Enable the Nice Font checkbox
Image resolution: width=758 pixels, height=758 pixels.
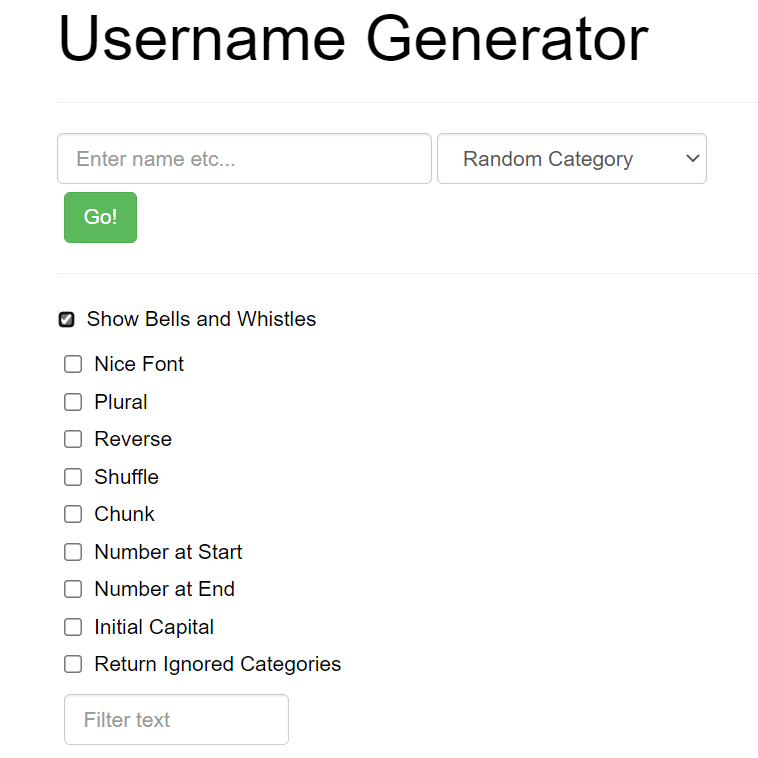(x=73, y=364)
